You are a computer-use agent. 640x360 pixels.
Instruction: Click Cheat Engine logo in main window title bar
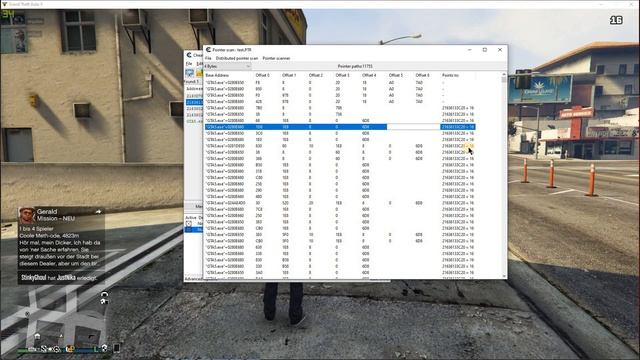pyautogui.click(x=189, y=55)
